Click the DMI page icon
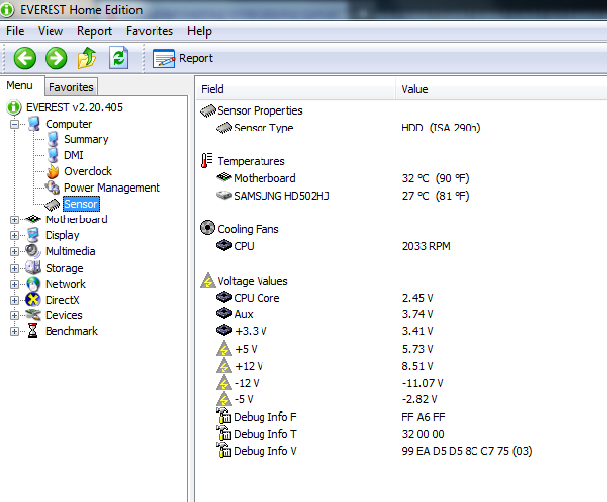Screen dimensions: 607x502 [53, 155]
